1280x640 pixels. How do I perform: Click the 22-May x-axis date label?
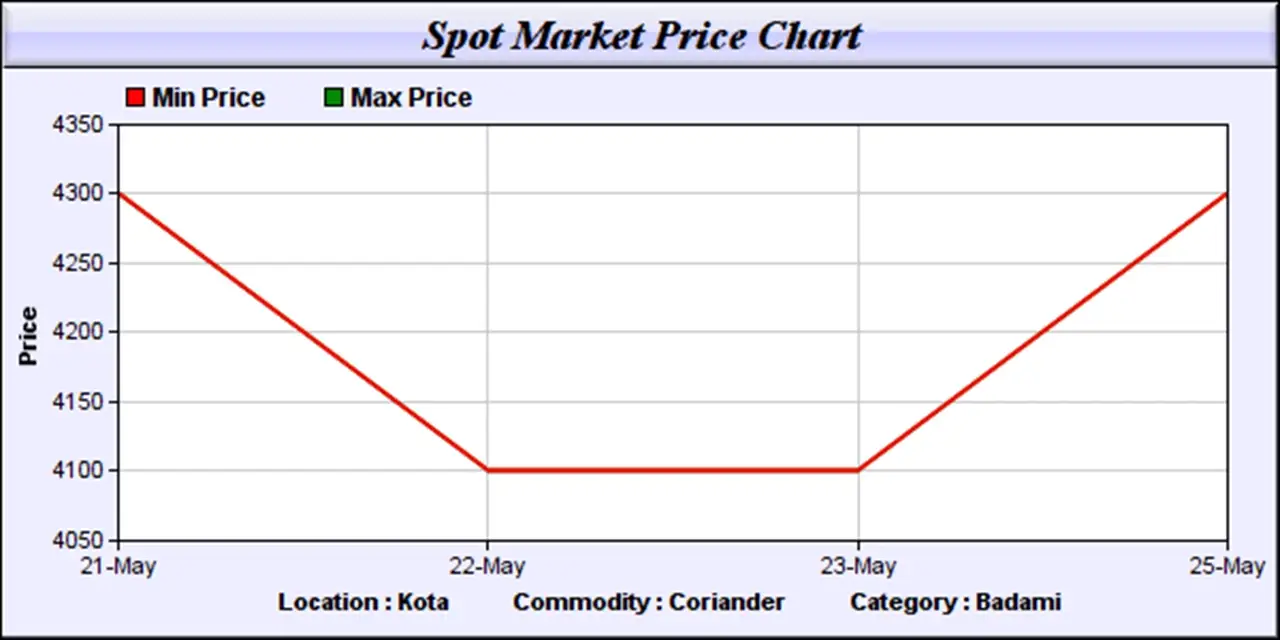coord(487,567)
